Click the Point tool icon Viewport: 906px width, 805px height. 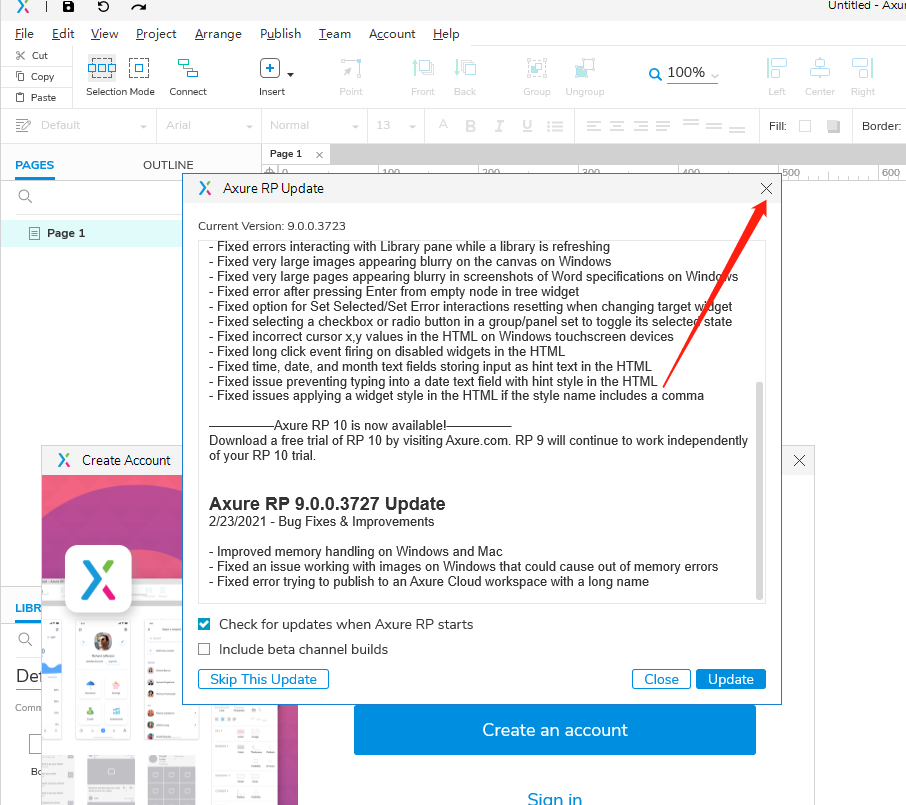pyautogui.click(x=350, y=70)
